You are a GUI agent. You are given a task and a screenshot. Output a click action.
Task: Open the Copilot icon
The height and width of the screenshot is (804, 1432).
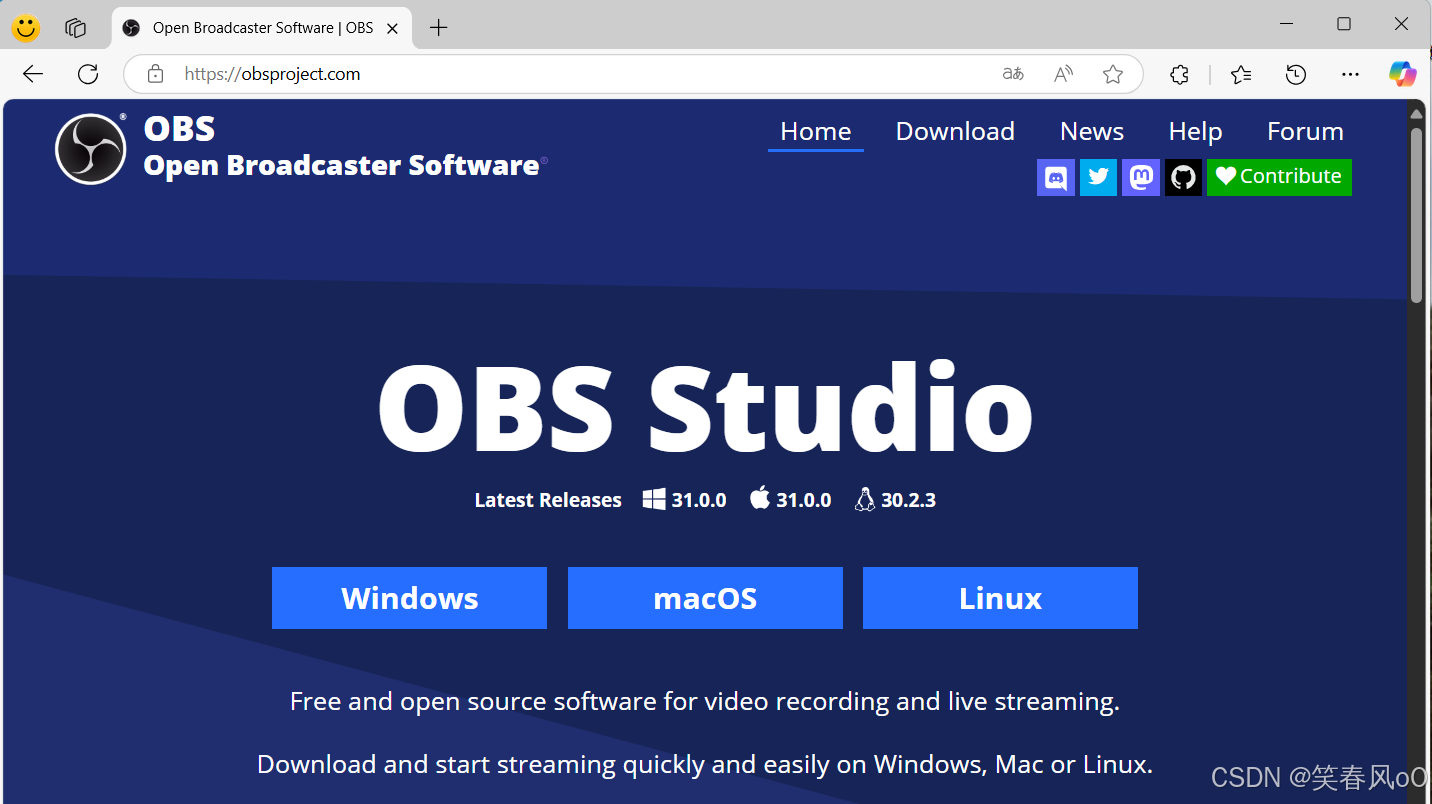tap(1402, 74)
